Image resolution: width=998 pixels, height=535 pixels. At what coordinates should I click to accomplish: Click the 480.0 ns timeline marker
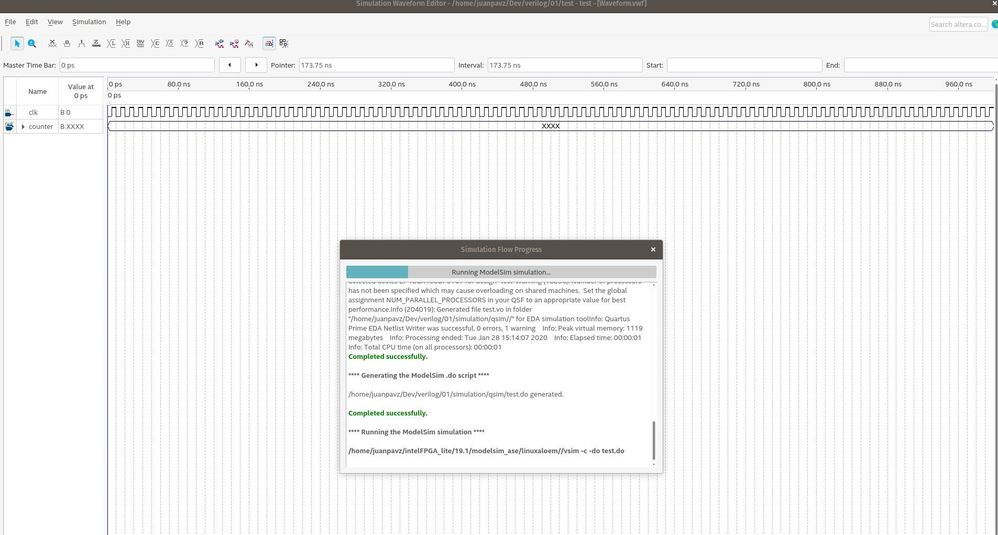point(533,84)
